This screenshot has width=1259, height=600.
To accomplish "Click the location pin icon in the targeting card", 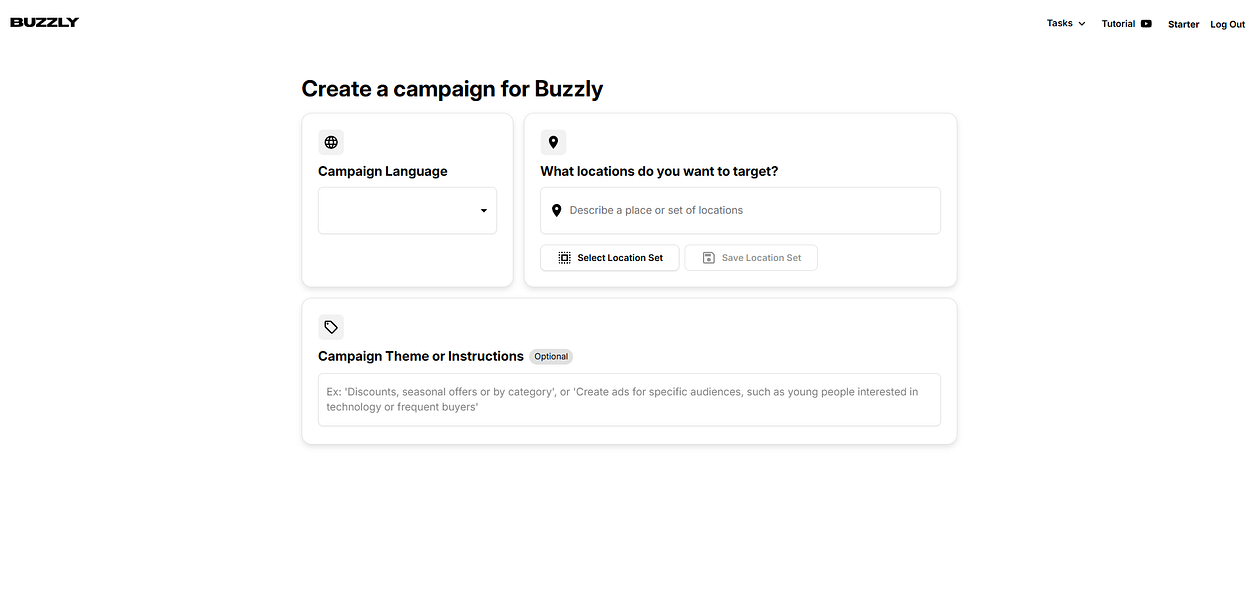I will click(553, 141).
